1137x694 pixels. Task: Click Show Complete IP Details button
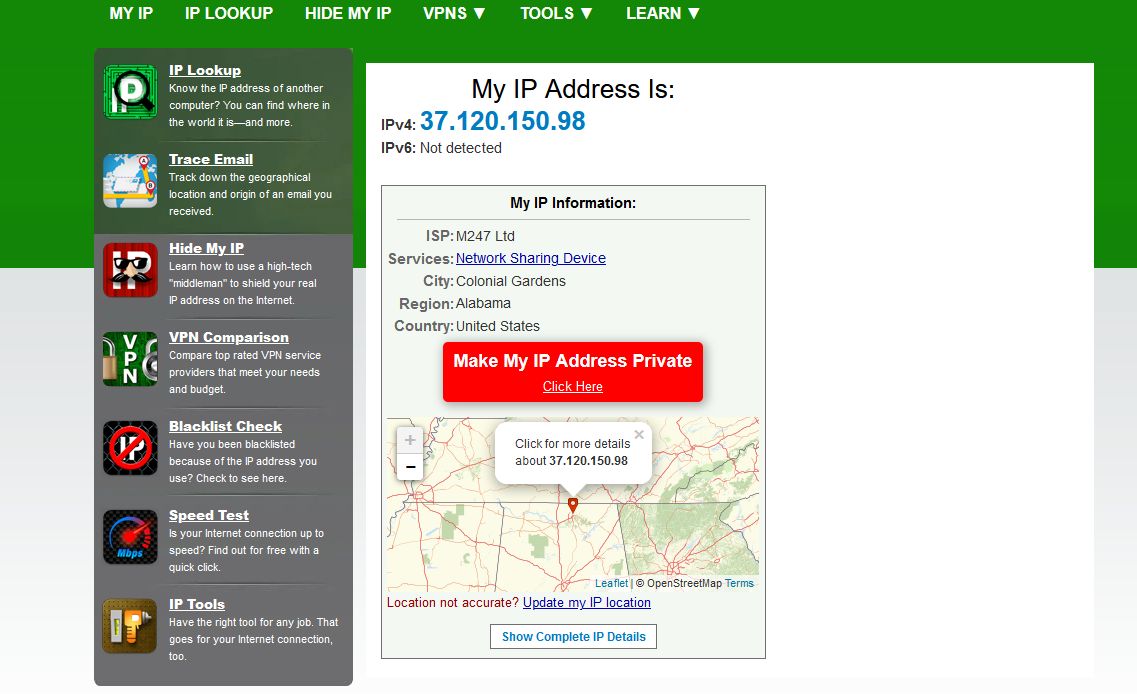573,637
